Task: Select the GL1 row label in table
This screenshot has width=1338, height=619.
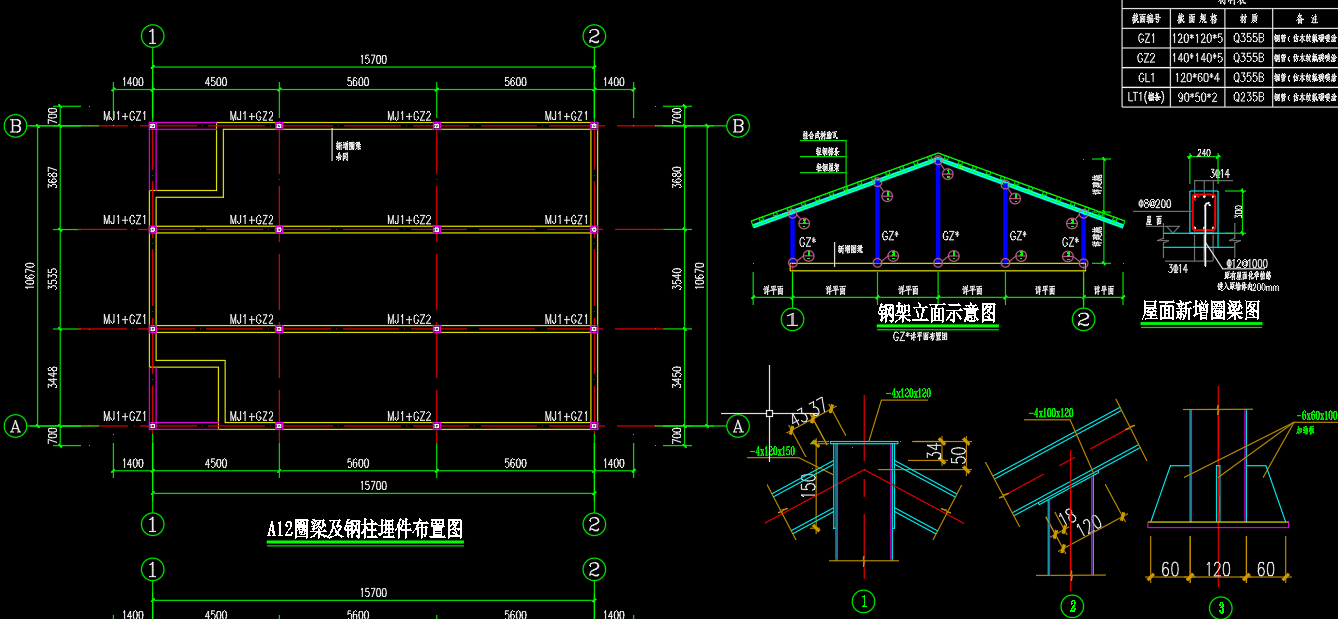Action: (x=1146, y=77)
